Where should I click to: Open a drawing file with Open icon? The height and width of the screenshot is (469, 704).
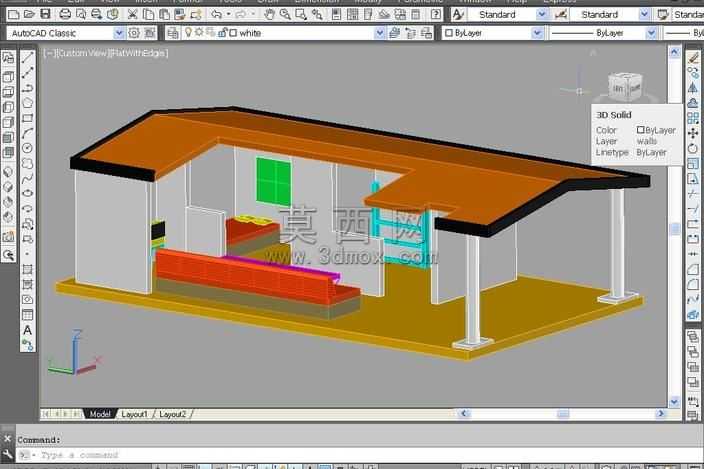tap(29, 15)
